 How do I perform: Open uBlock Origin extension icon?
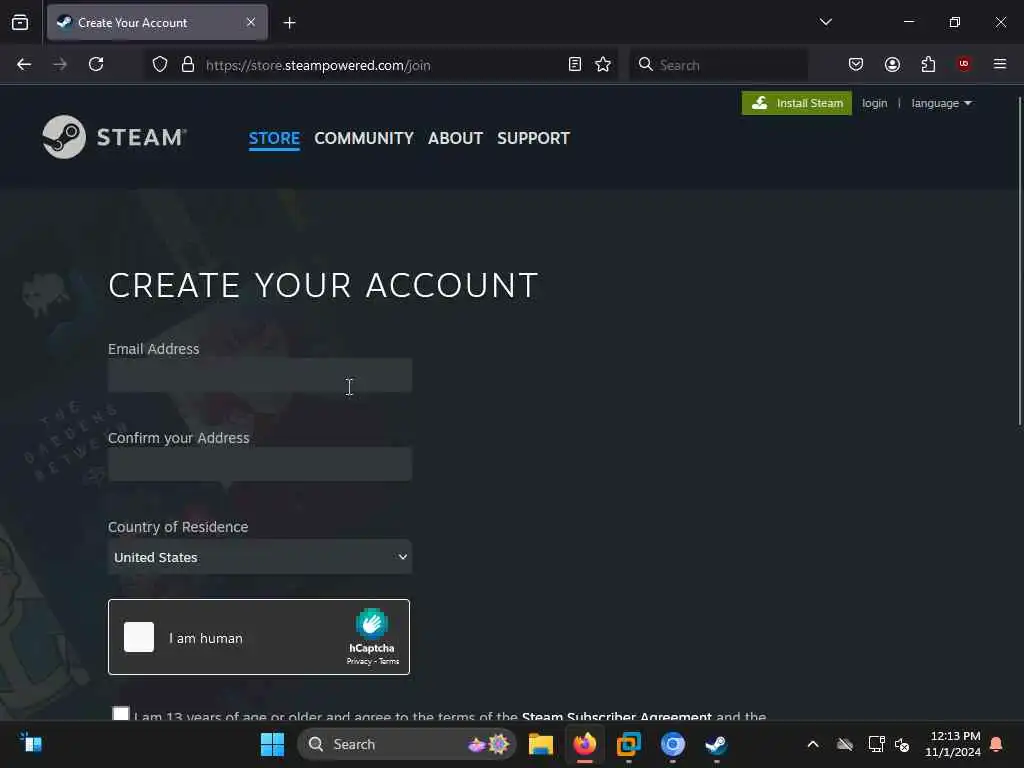[964, 63]
